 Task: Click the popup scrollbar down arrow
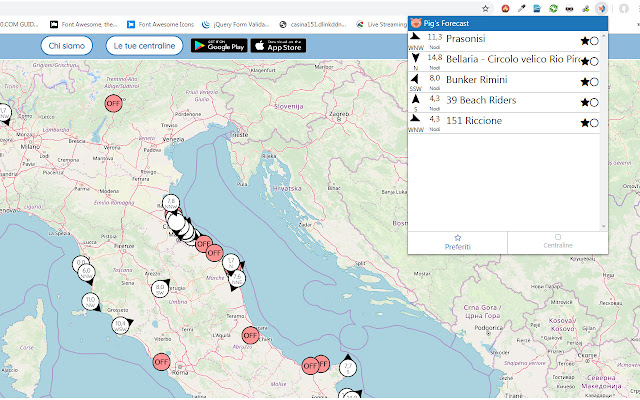point(604,227)
